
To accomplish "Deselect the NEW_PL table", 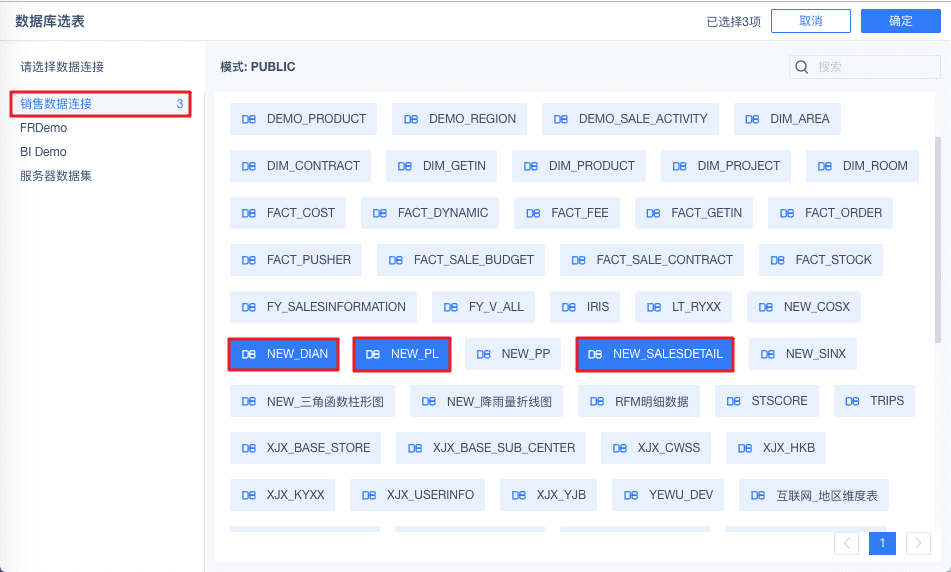I will (x=402, y=354).
